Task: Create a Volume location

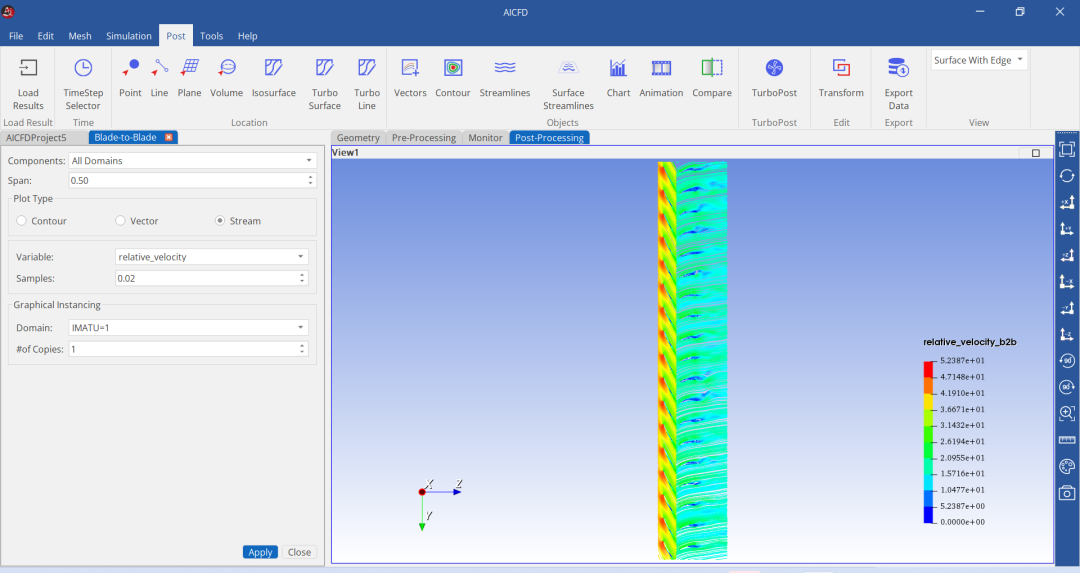Action: coord(226,78)
